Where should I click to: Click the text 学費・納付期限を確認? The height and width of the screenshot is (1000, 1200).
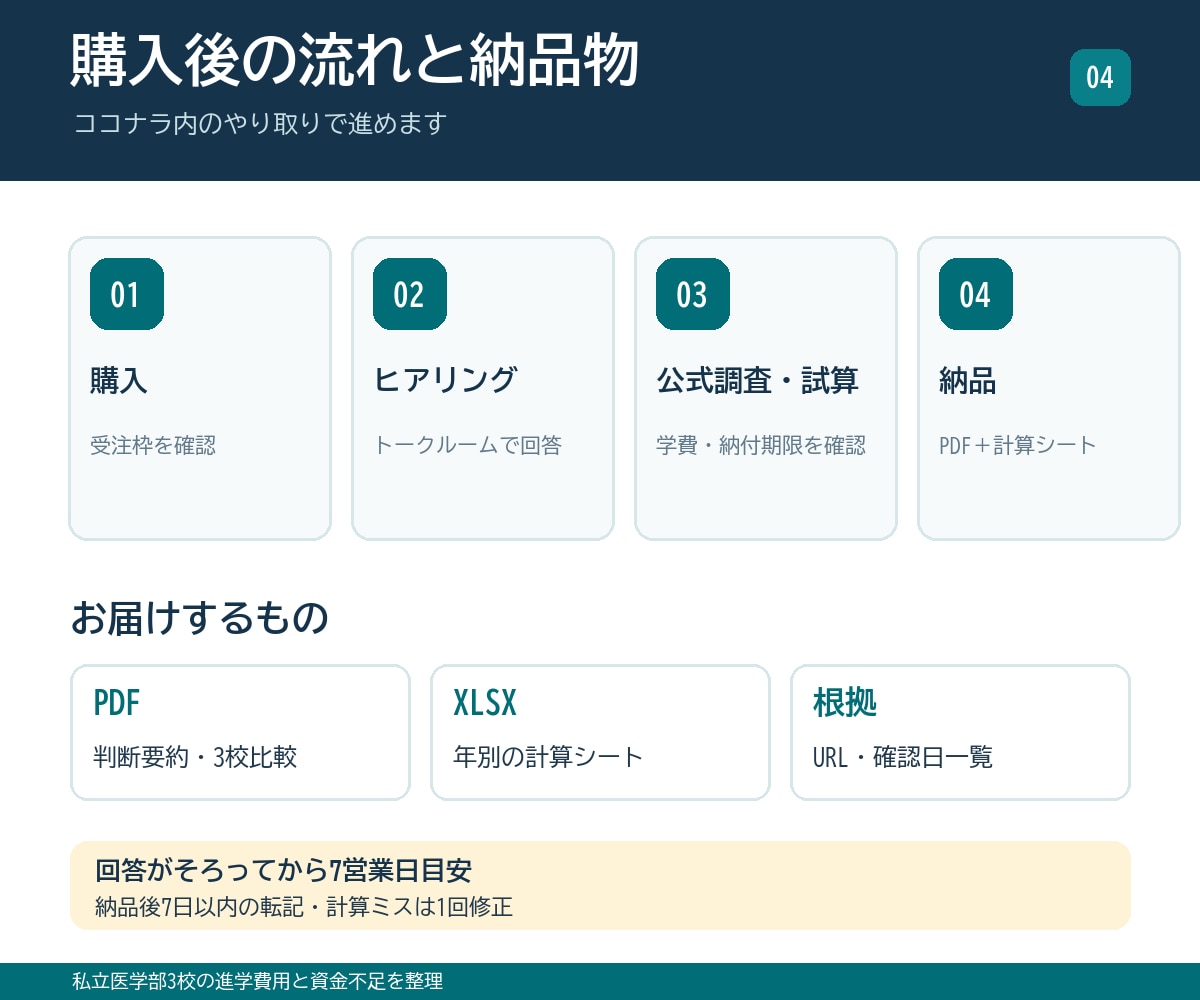[x=761, y=446]
